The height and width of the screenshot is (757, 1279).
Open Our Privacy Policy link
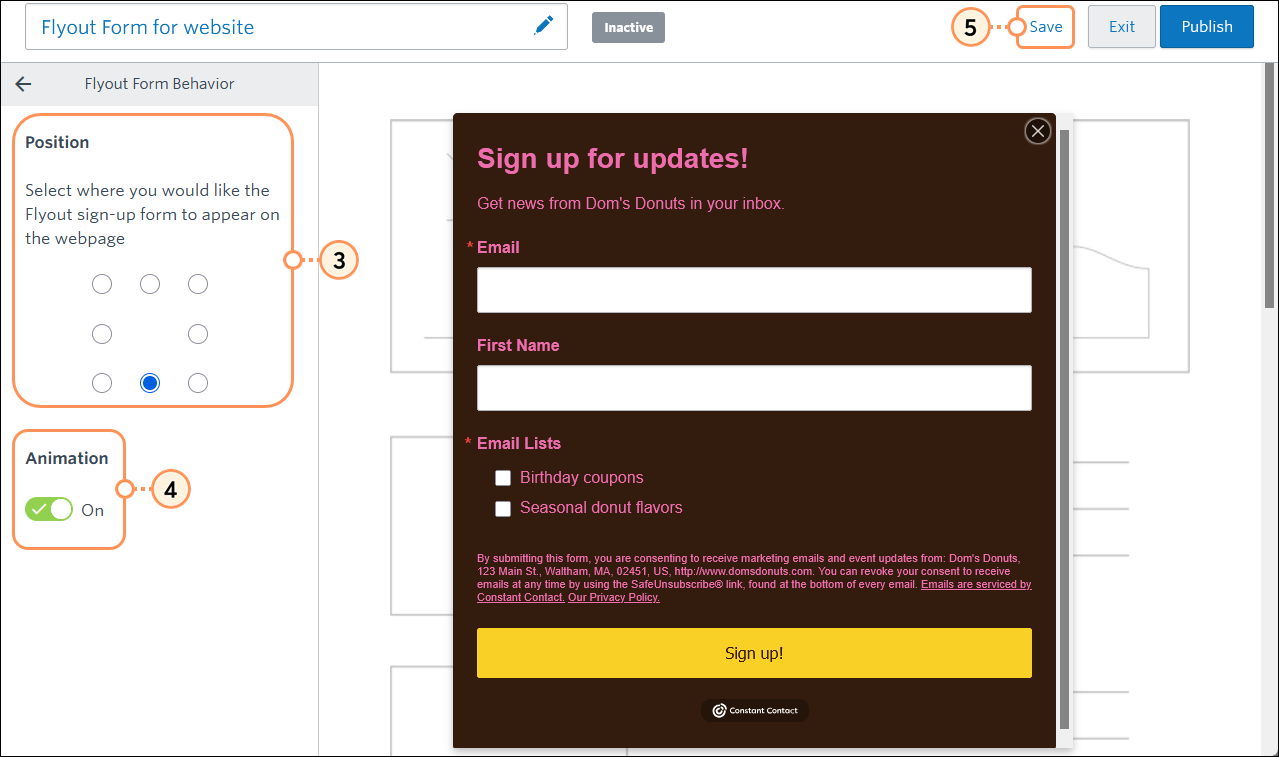tap(613, 597)
